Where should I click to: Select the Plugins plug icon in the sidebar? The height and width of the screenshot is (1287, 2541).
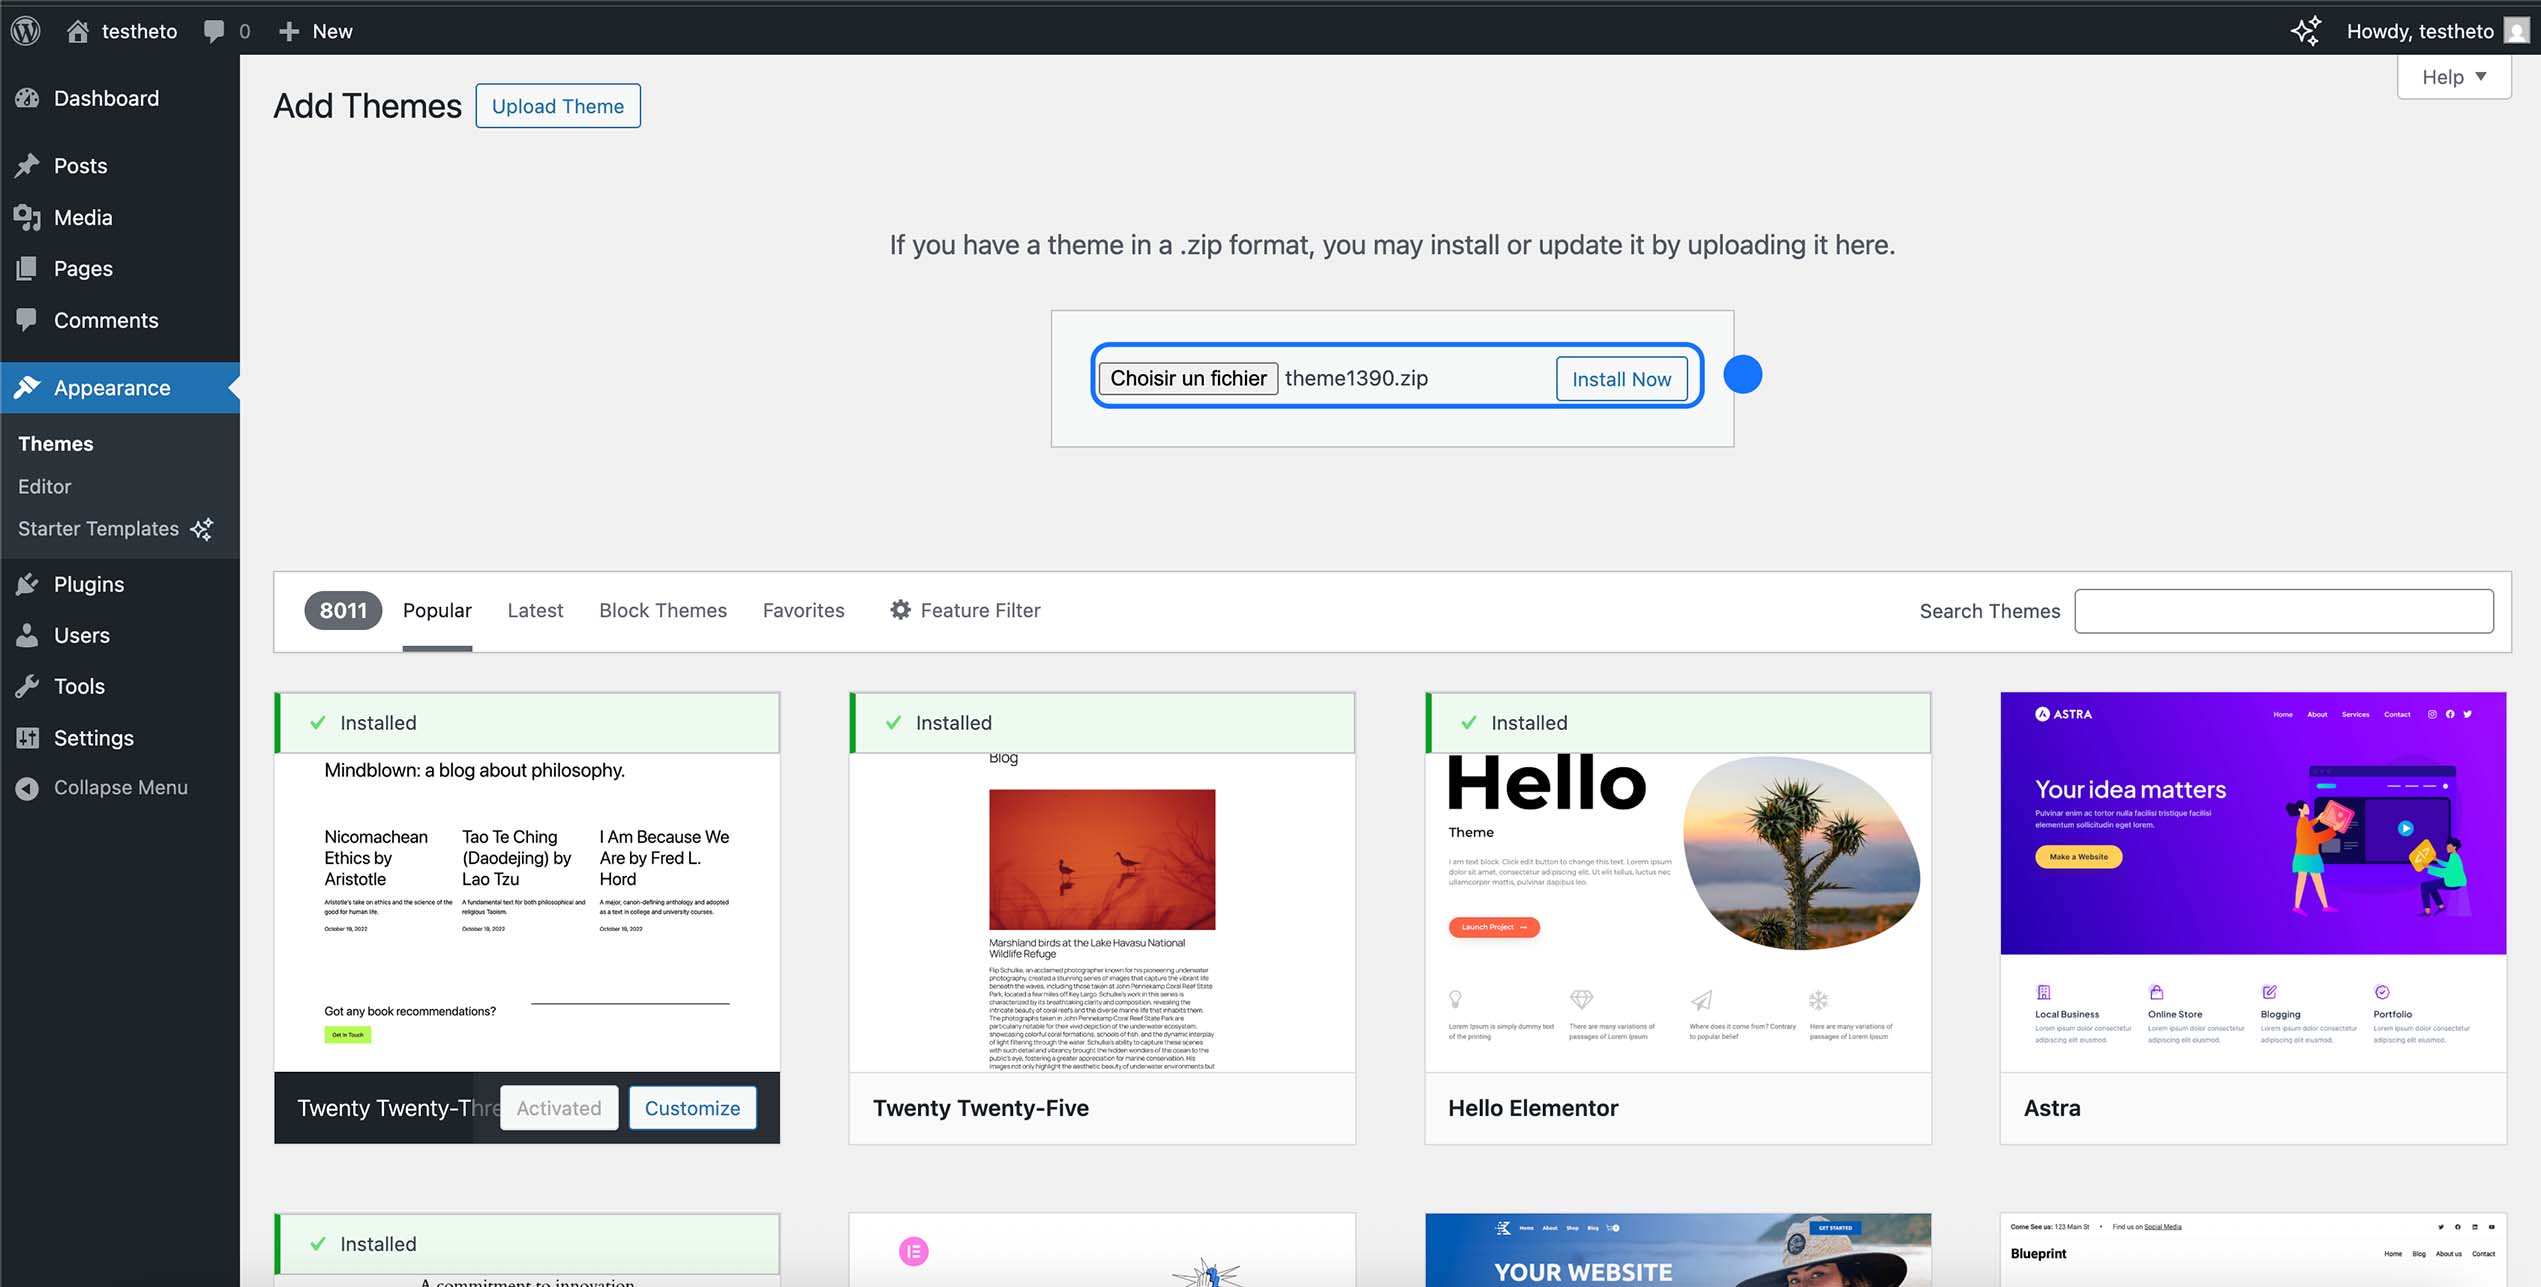coord(27,584)
